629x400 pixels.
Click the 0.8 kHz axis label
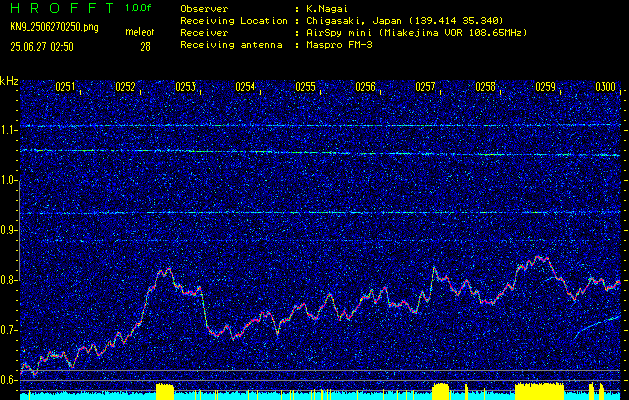(x=9, y=280)
